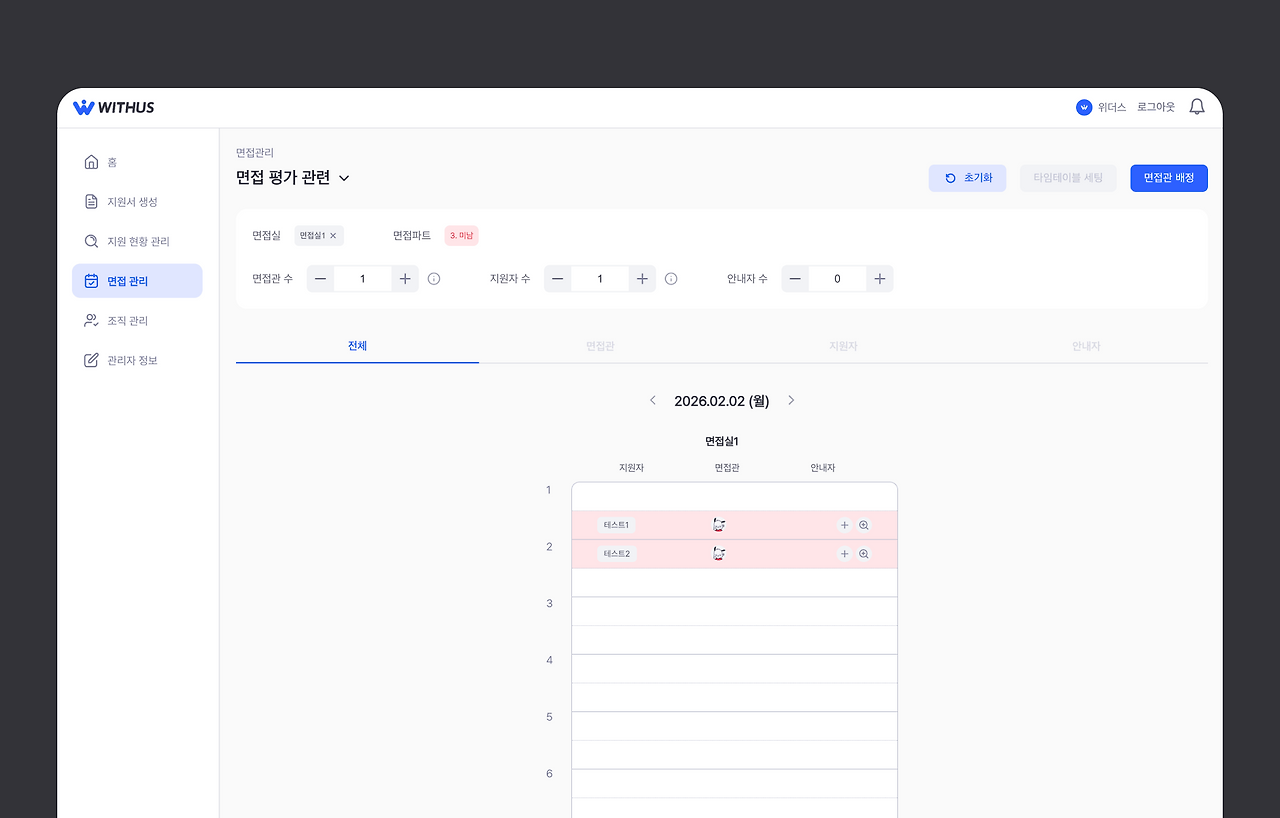Open the notification bell
The height and width of the screenshot is (818, 1280).
[x=1197, y=107]
